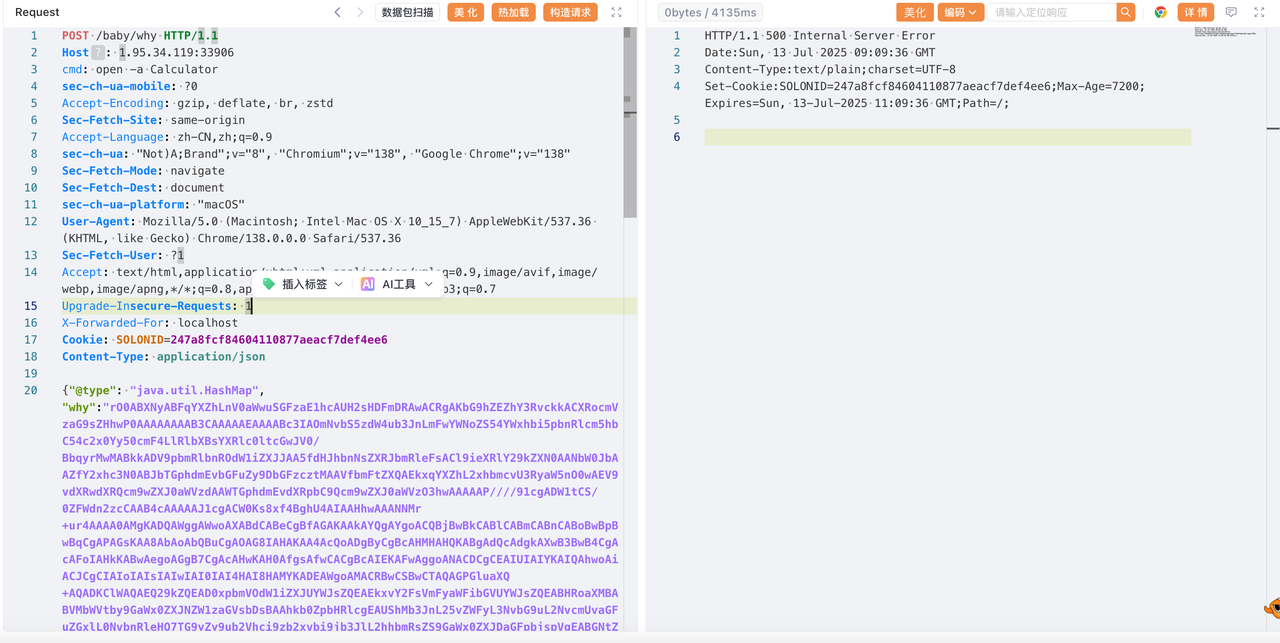
Task: Click the 构造请求 button
Action: 570,12
